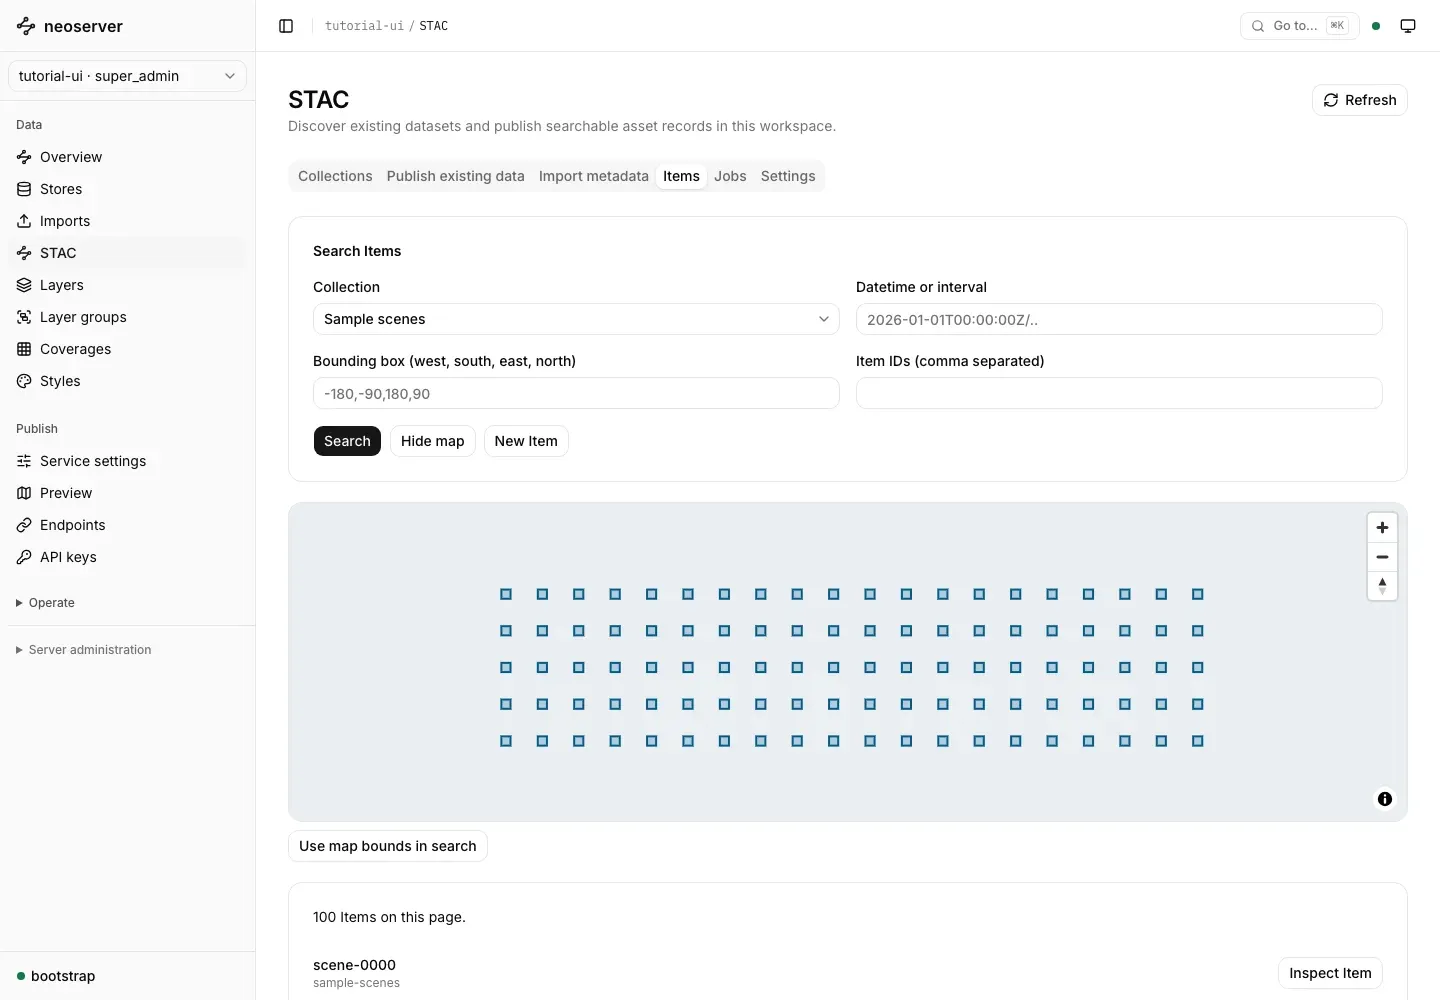Viewport: 1440px width, 1000px height.
Task: Click the display theme monitor icon
Action: 1408,26
